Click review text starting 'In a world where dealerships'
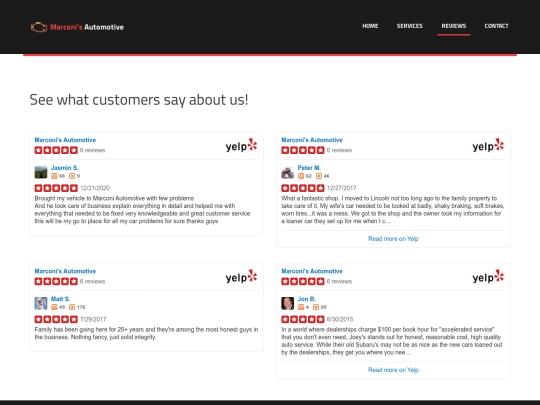This screenshot has width=540, height=405. pyautogui.click(x=392, y=341)
